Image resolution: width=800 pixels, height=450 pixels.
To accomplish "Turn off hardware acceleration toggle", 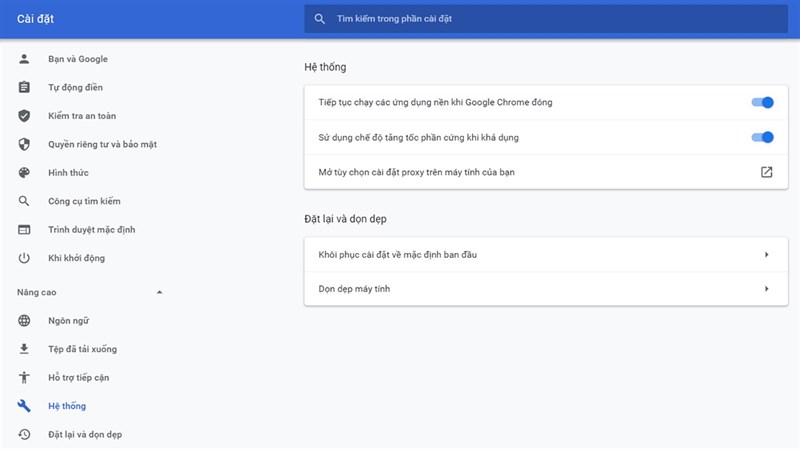I will click(x=762, y=137).
